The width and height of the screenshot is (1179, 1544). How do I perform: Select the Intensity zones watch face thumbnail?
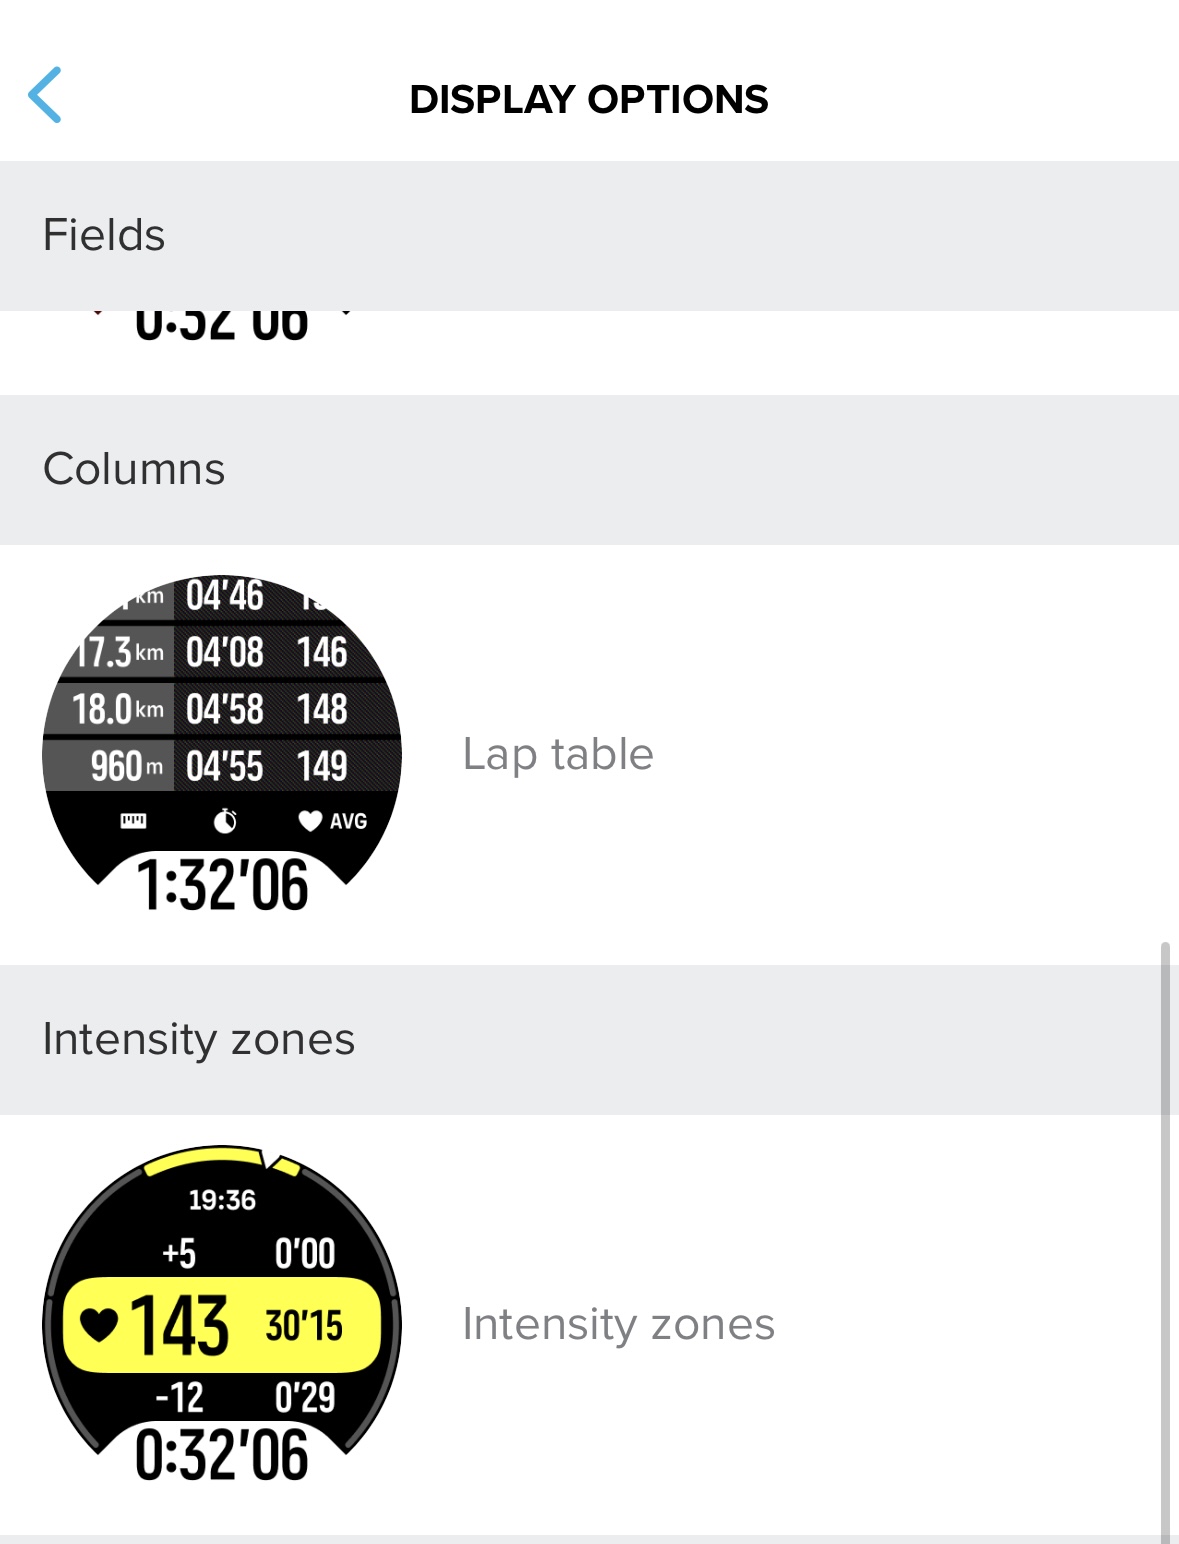click(x=222, y=1314)
